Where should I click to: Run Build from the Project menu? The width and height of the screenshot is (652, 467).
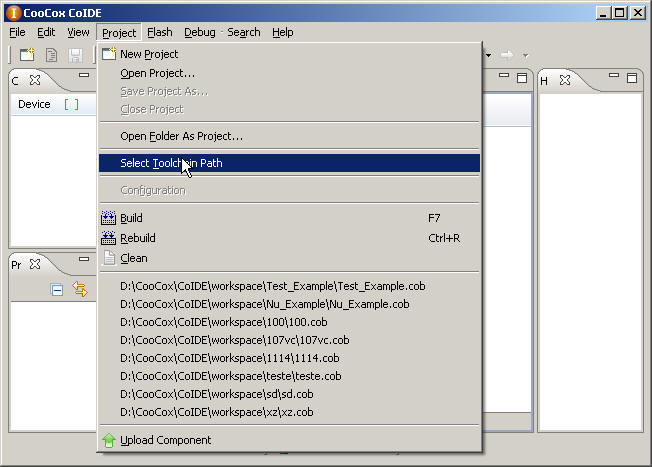pyautogui.click(x=289, y=218)
